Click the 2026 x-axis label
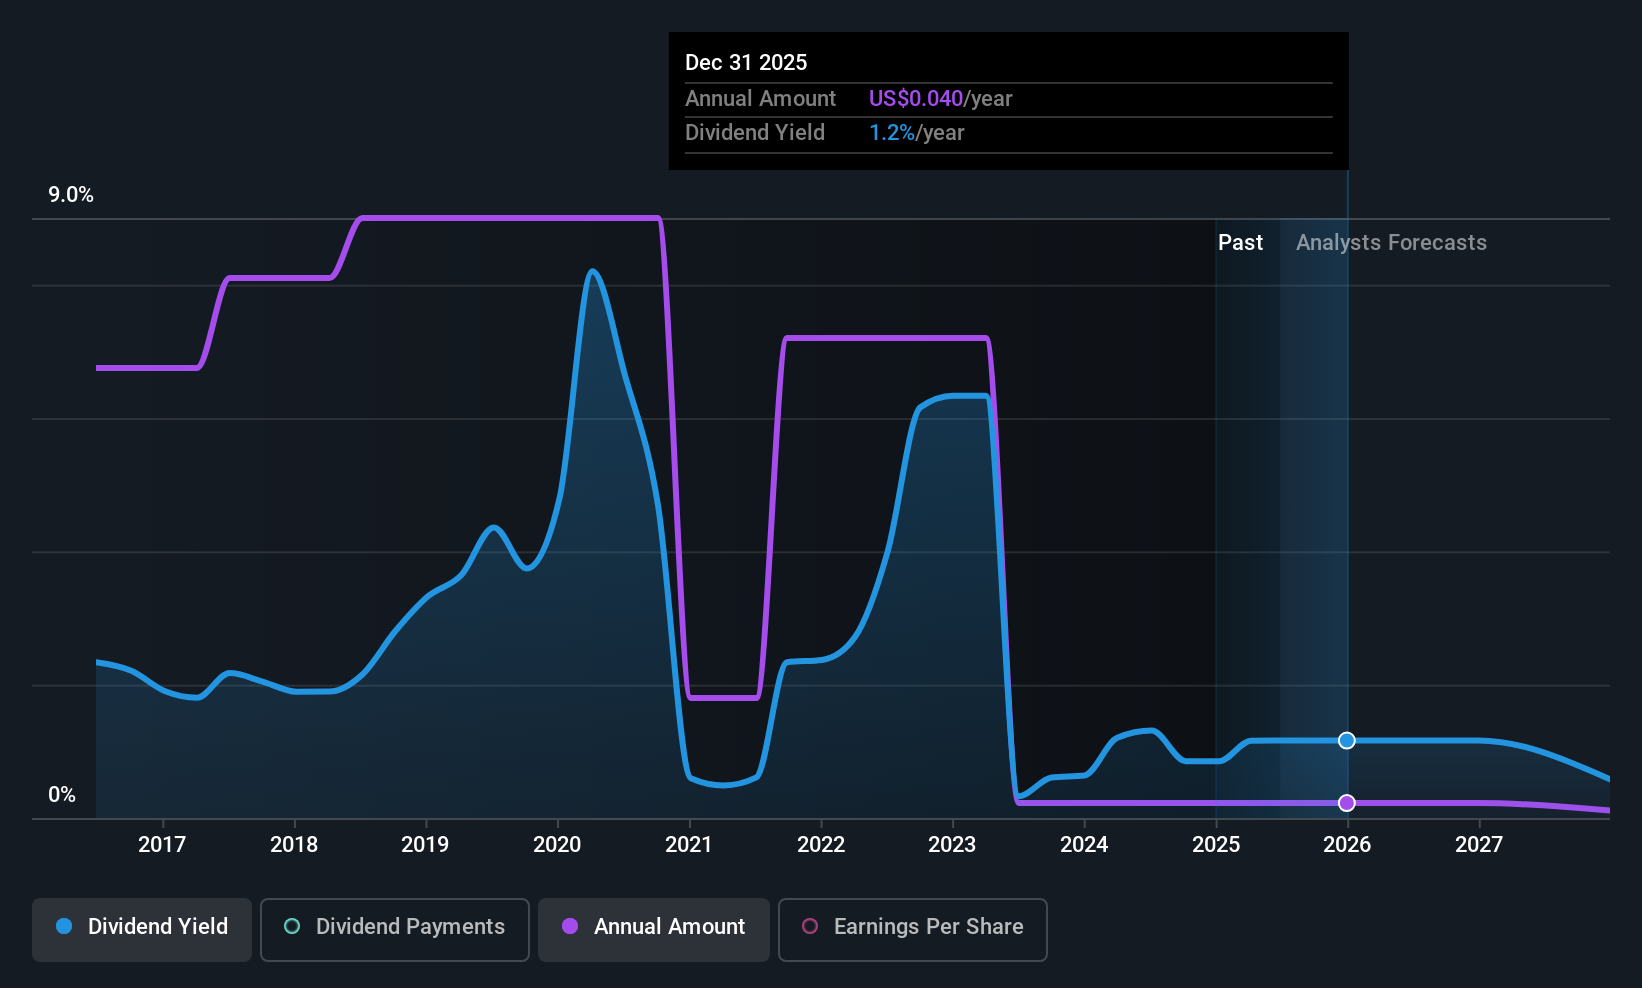The image size is (1642, 988). tap(1347, 845)
